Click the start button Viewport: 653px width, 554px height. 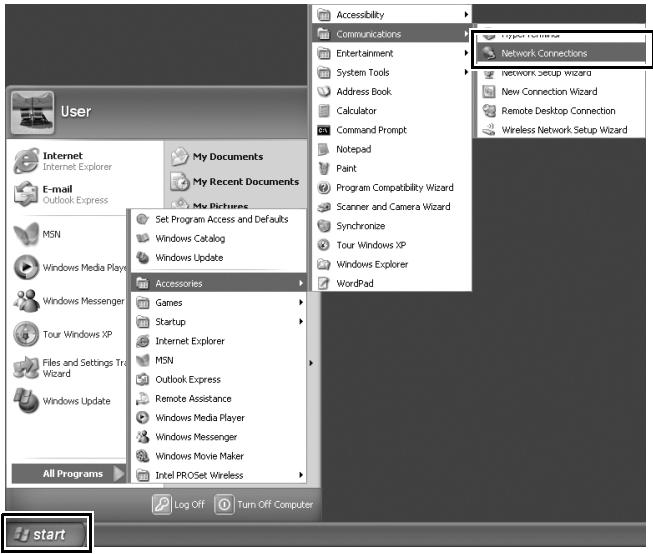46,534
